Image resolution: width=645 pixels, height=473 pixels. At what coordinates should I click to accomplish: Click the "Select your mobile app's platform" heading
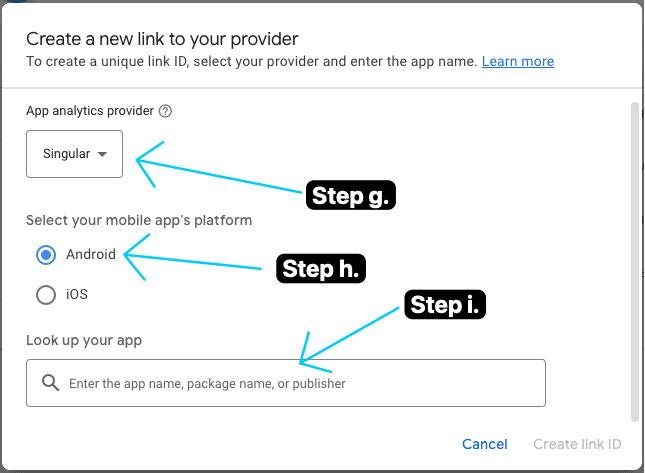coord(139,220)
